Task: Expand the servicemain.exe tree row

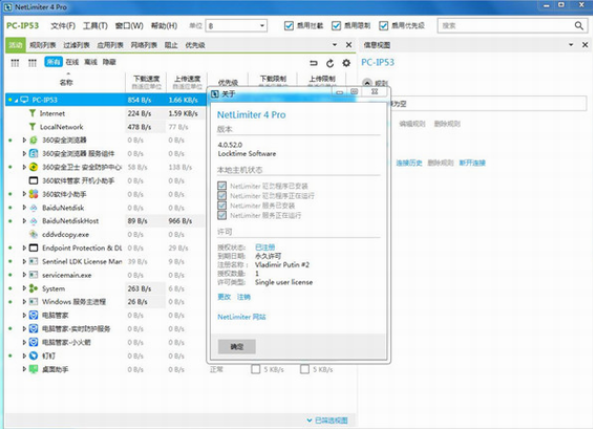Action: [24, 275]
